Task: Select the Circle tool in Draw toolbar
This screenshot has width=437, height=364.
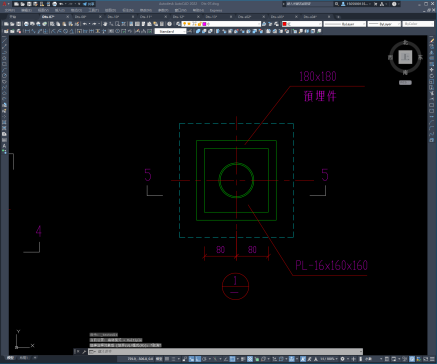Action: pyautogui.click(x=4, y=75)
